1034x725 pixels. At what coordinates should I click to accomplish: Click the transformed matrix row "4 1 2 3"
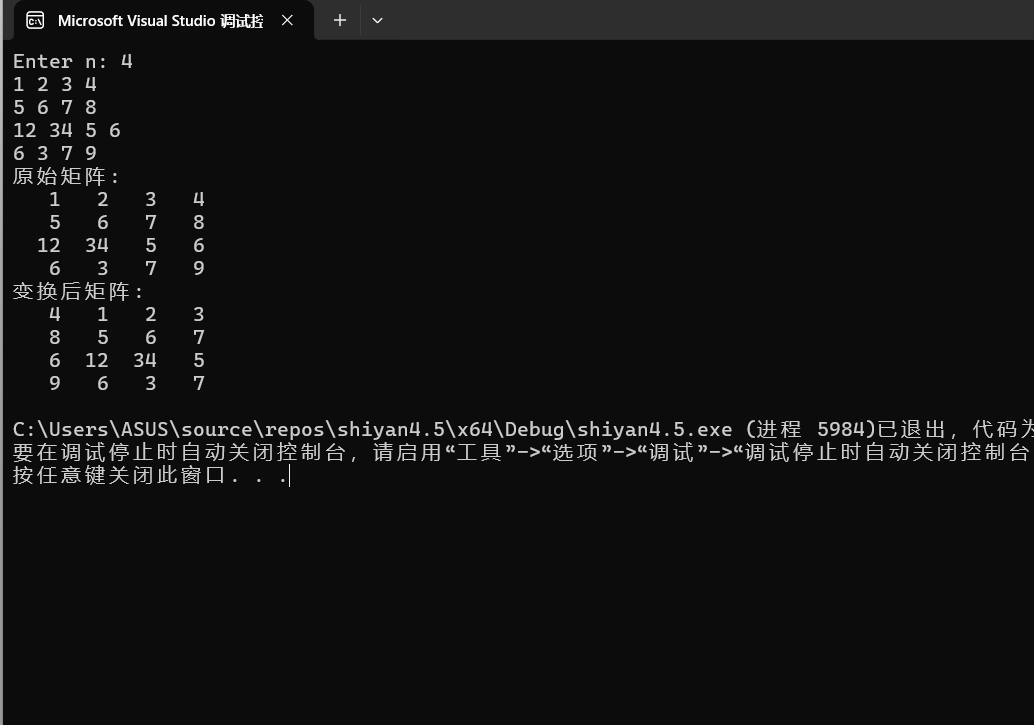tap(127, 314)
